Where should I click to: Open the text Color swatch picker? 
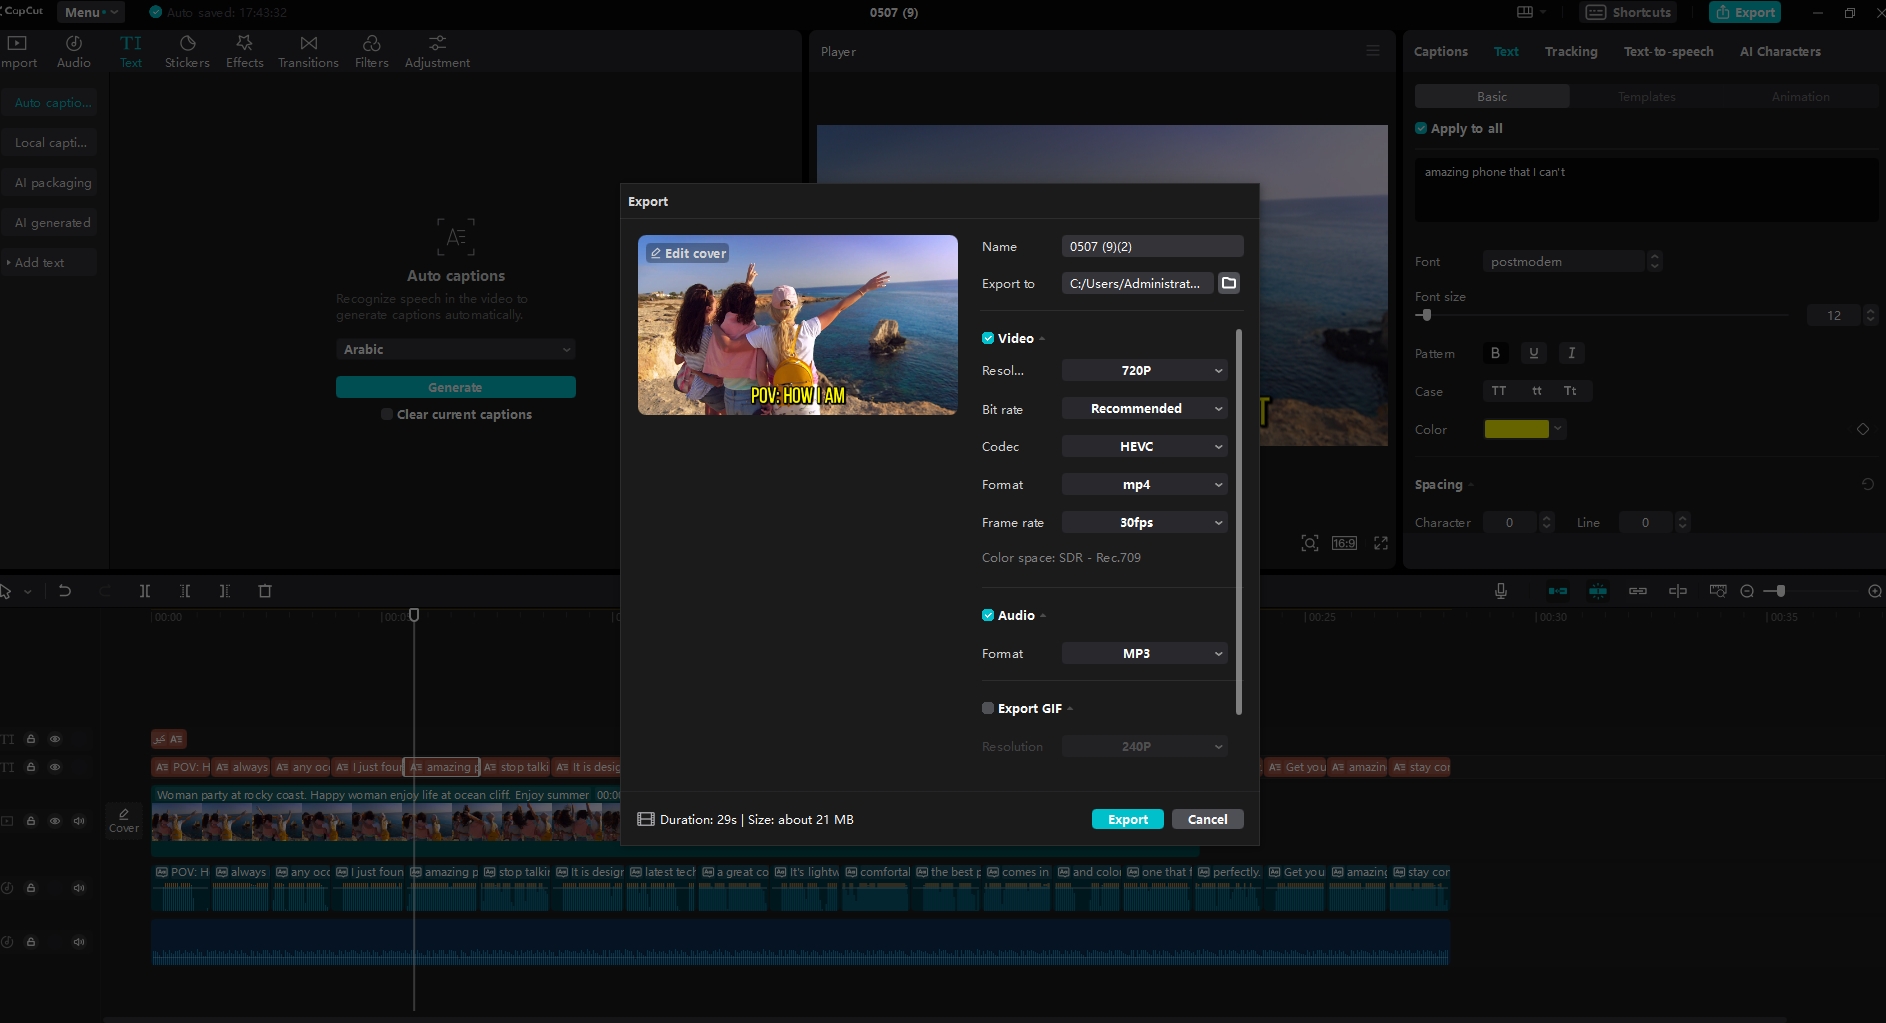tap(1518, 429)
